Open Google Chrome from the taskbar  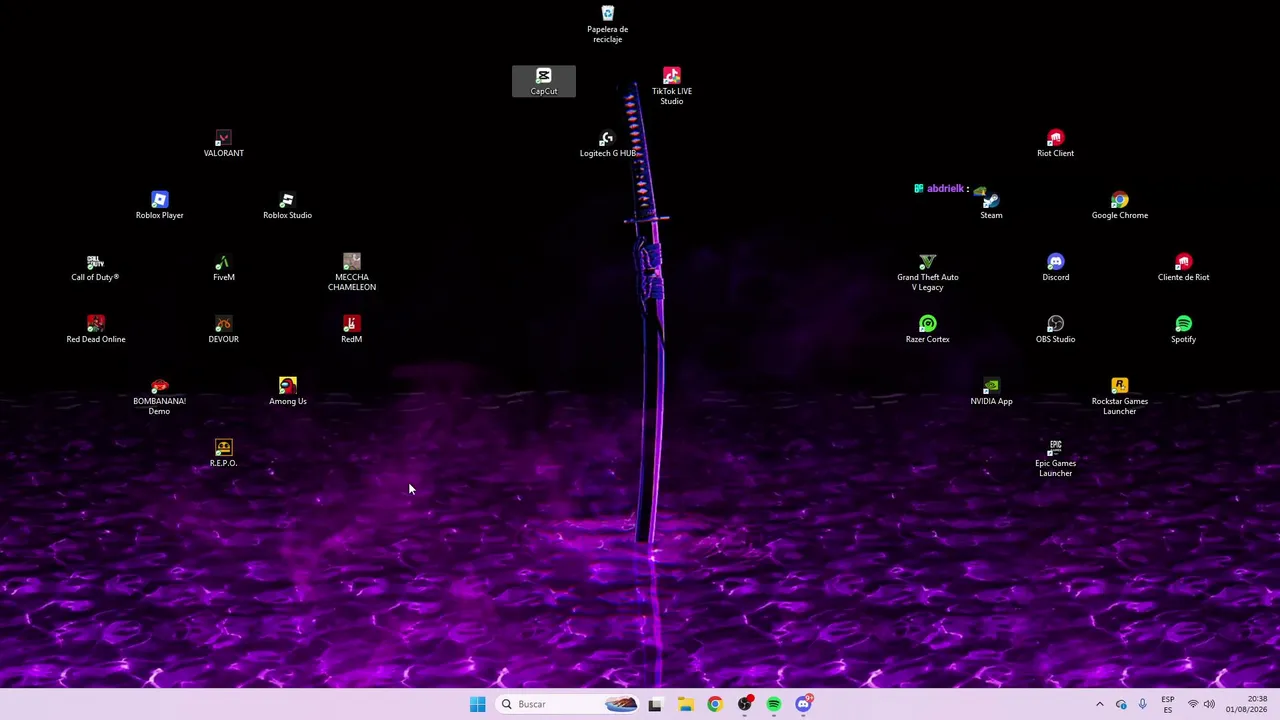point(714,704)
